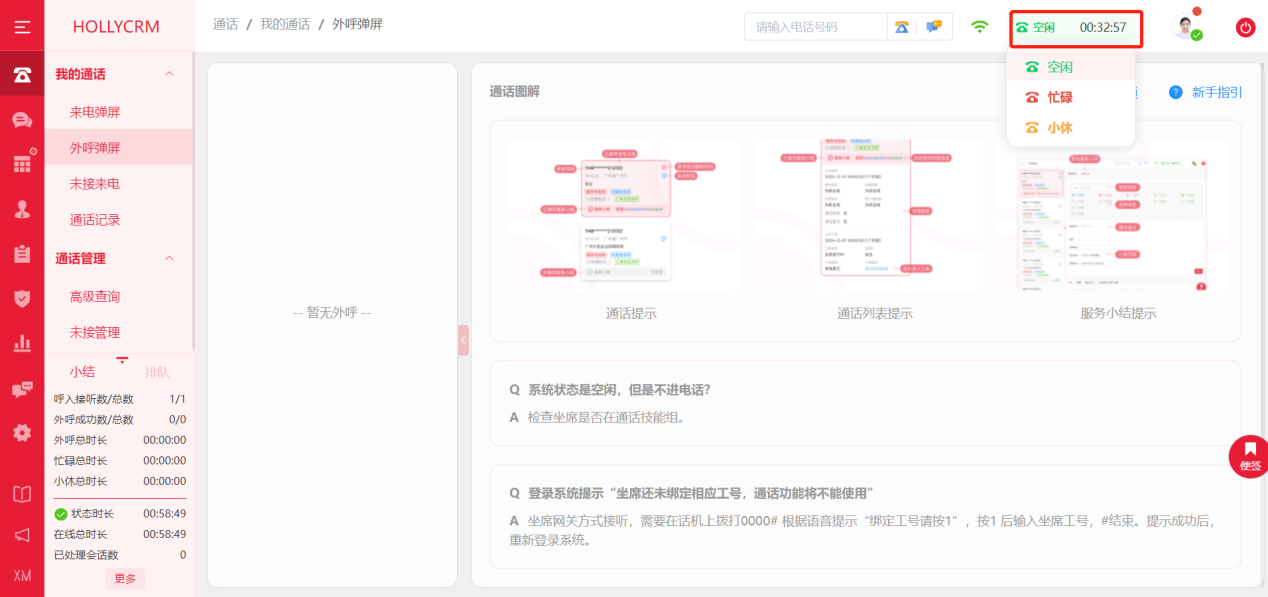Select the 空闲 status option in dropdown
Screen dimensions: 1268x597
[1059, 67]
